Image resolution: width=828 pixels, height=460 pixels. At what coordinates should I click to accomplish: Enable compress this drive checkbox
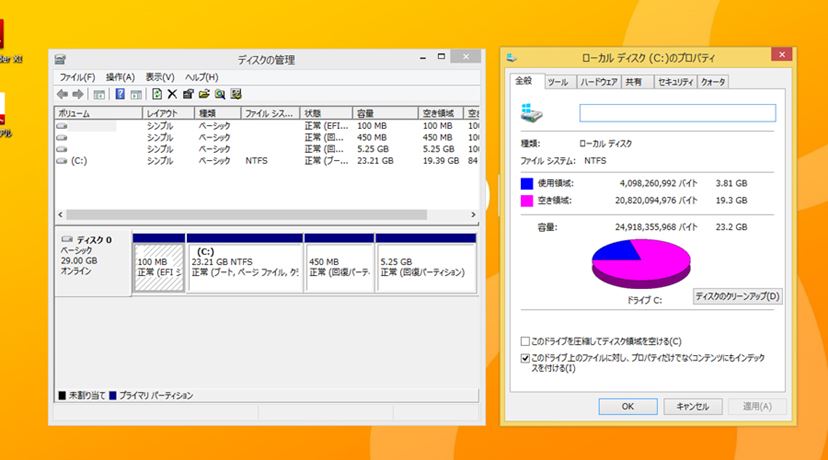pos(525,341)
